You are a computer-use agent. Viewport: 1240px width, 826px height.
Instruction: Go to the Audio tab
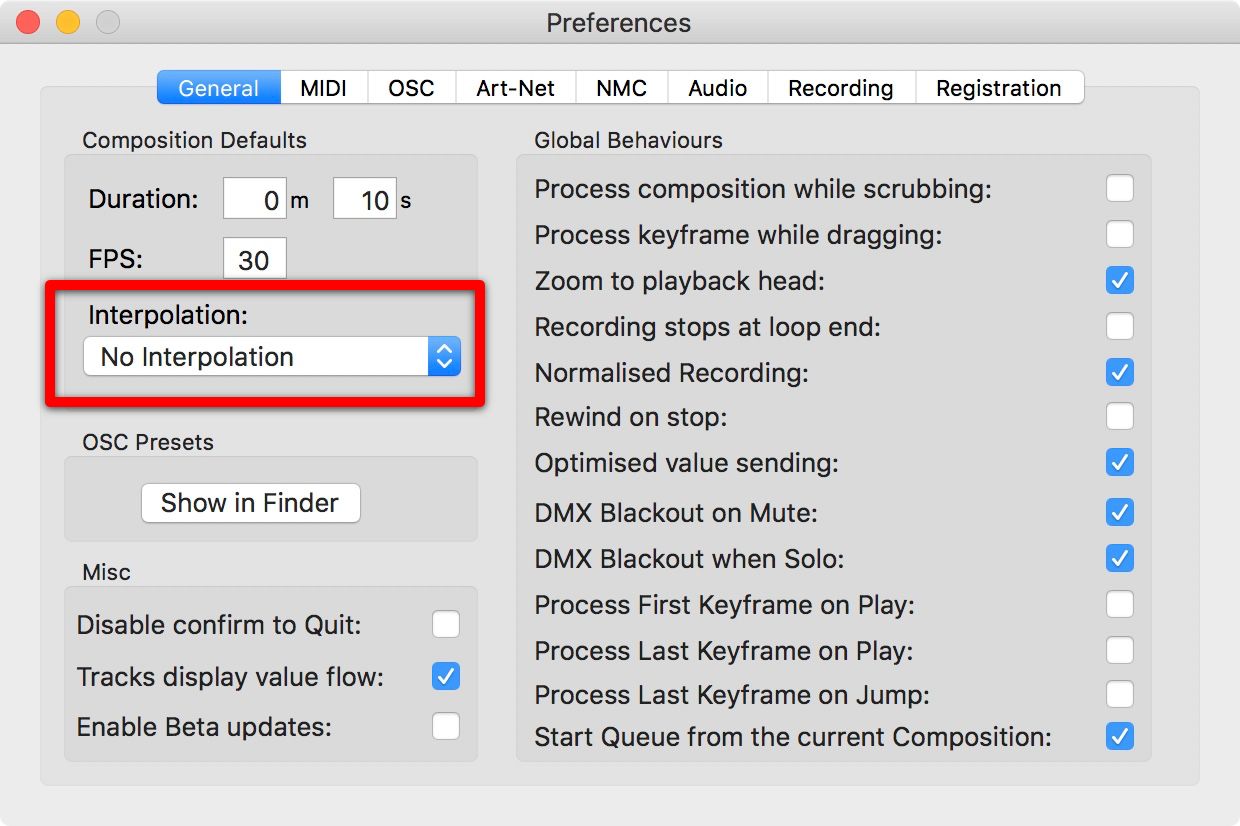click(718, 88)
